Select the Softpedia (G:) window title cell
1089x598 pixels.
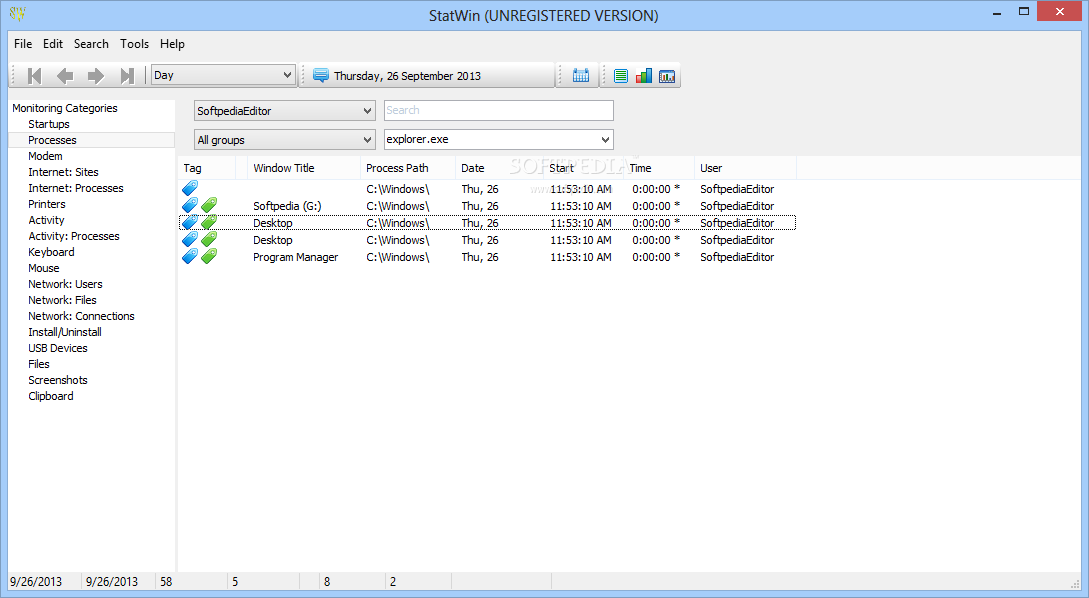pyautogui.click(x=288, y=206)
